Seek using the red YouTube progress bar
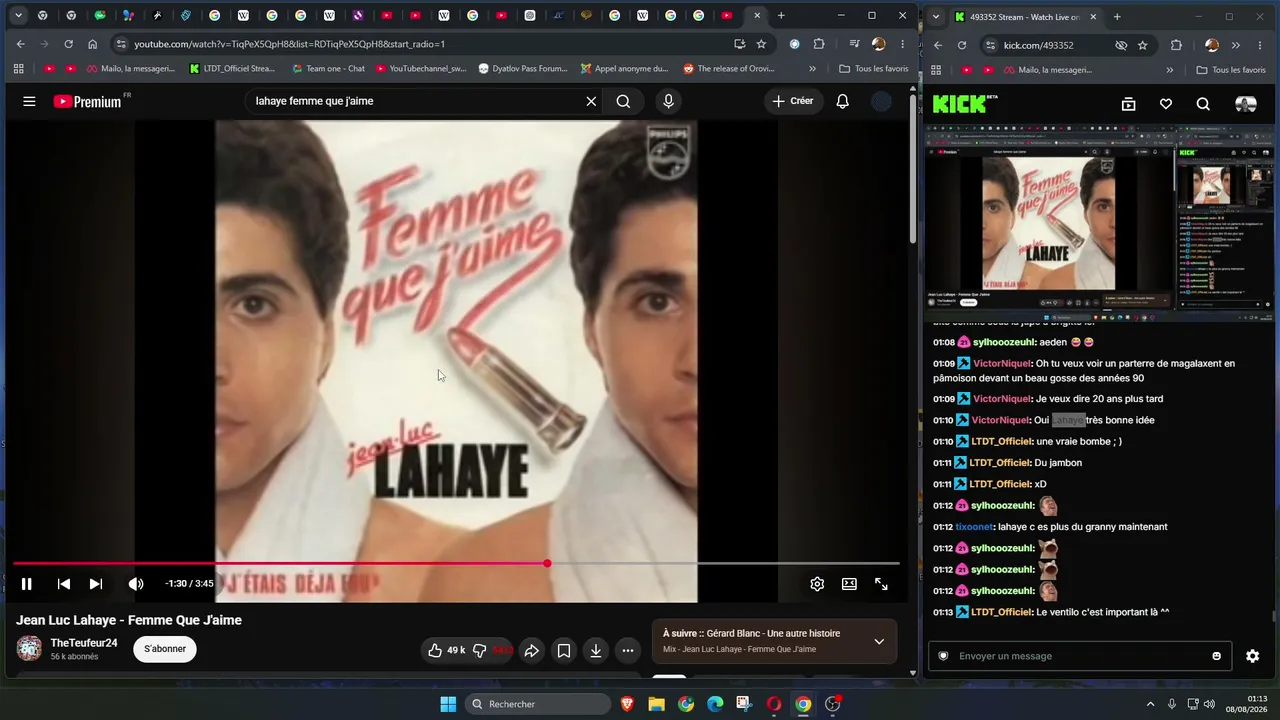The image size is (1280, 720). click(x=456, y=563)
